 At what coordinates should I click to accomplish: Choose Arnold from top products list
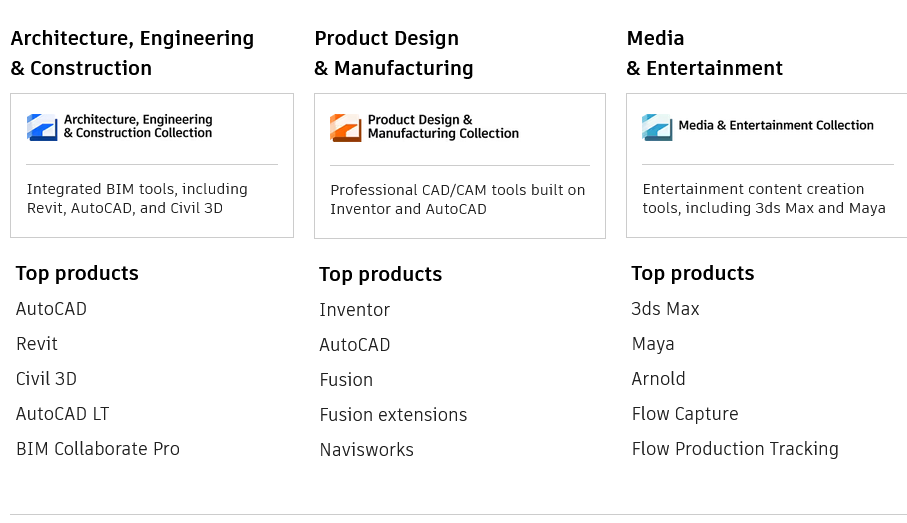click(658, 379)
